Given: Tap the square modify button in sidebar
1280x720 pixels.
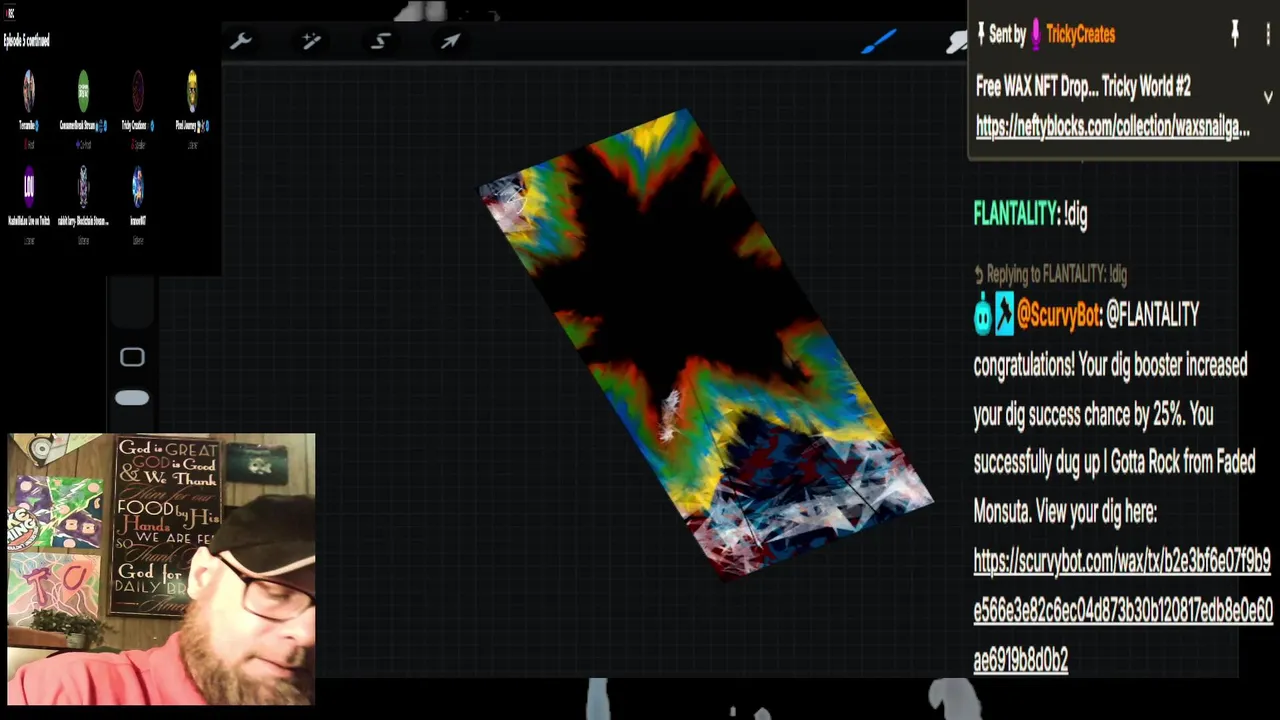Looking at the screenshot, I should pos(132,358).
